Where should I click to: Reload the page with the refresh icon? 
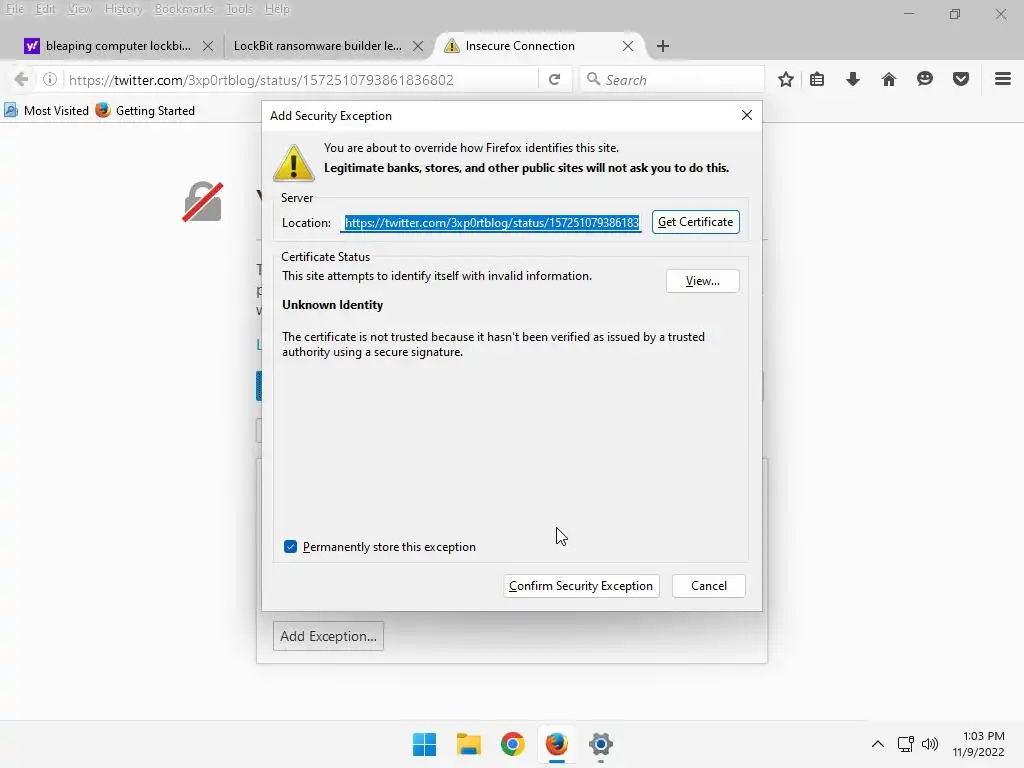[x=554, y=80]
